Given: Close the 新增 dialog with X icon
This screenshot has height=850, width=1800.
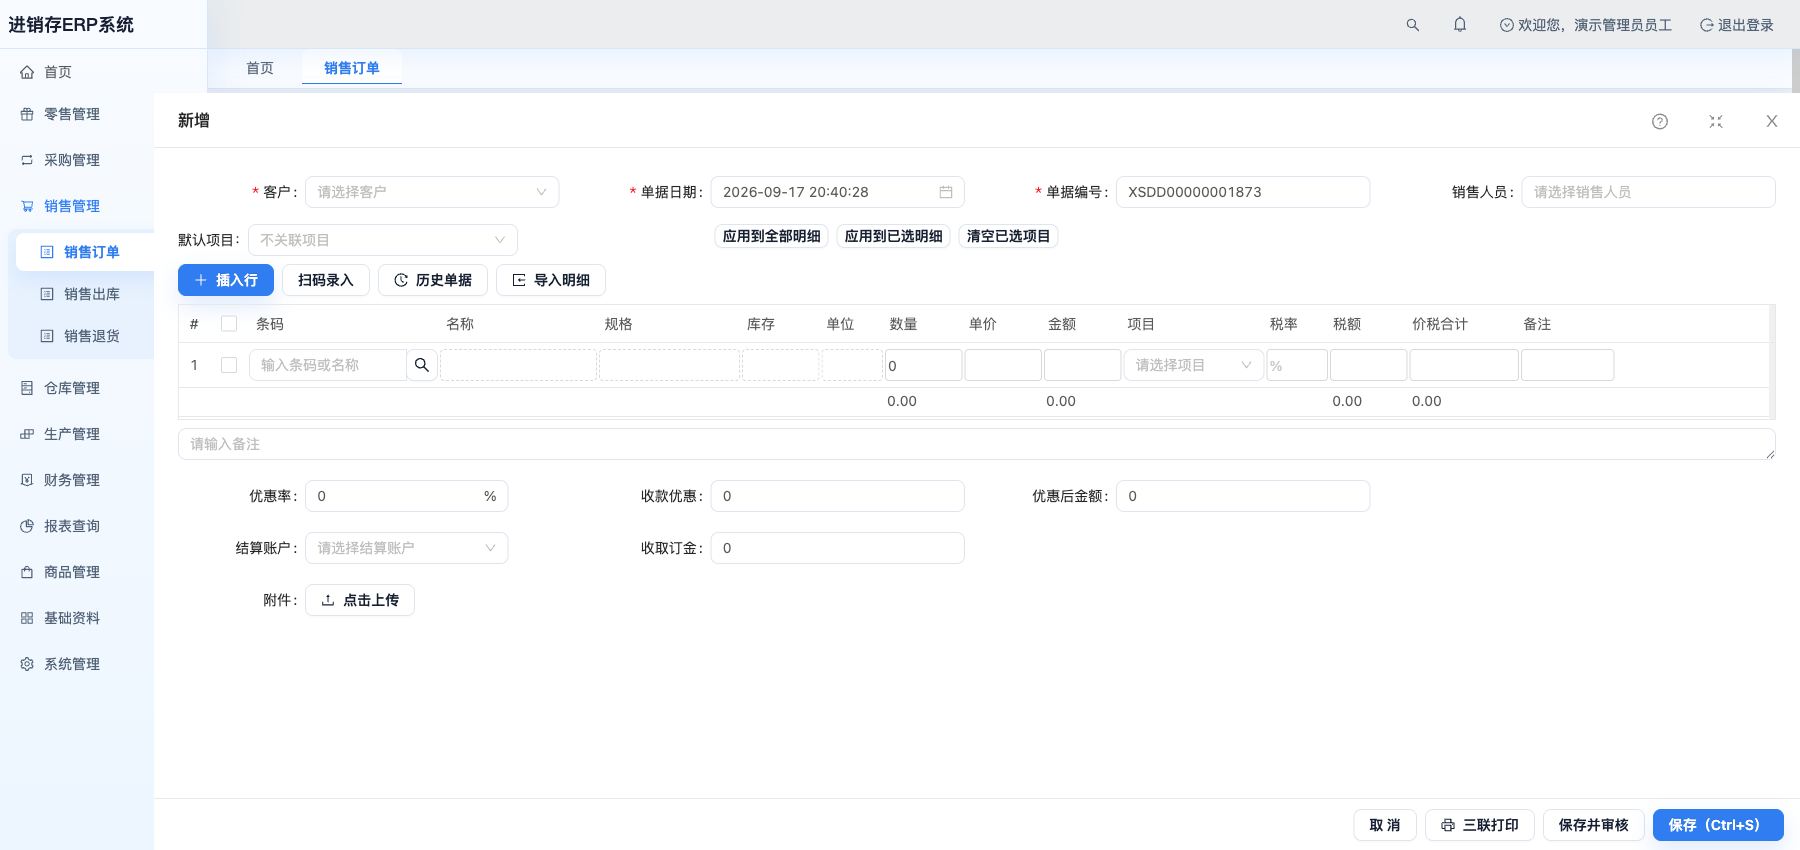Looking at the screenshot, I should pyautogui.click(x=1772, y=121).
